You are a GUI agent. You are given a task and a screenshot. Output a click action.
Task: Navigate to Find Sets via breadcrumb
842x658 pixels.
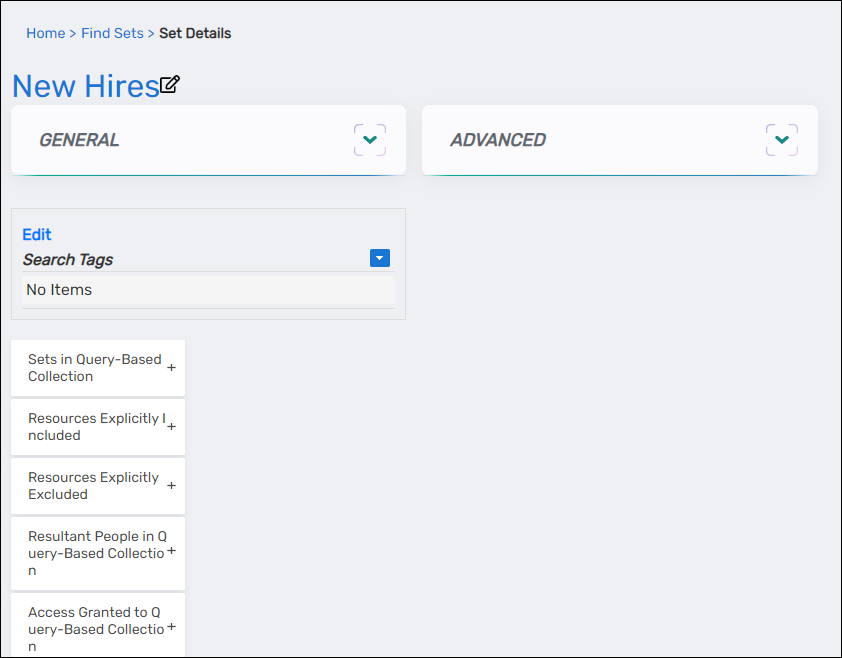(112, 33)
